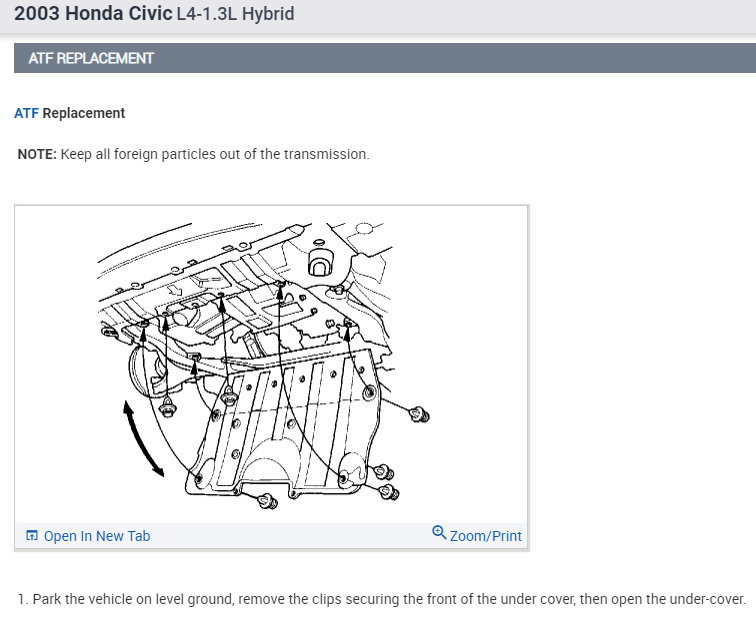Click the Open In New Tab window icon
This screenshot has height=638, width=756.
coord(32,535)
